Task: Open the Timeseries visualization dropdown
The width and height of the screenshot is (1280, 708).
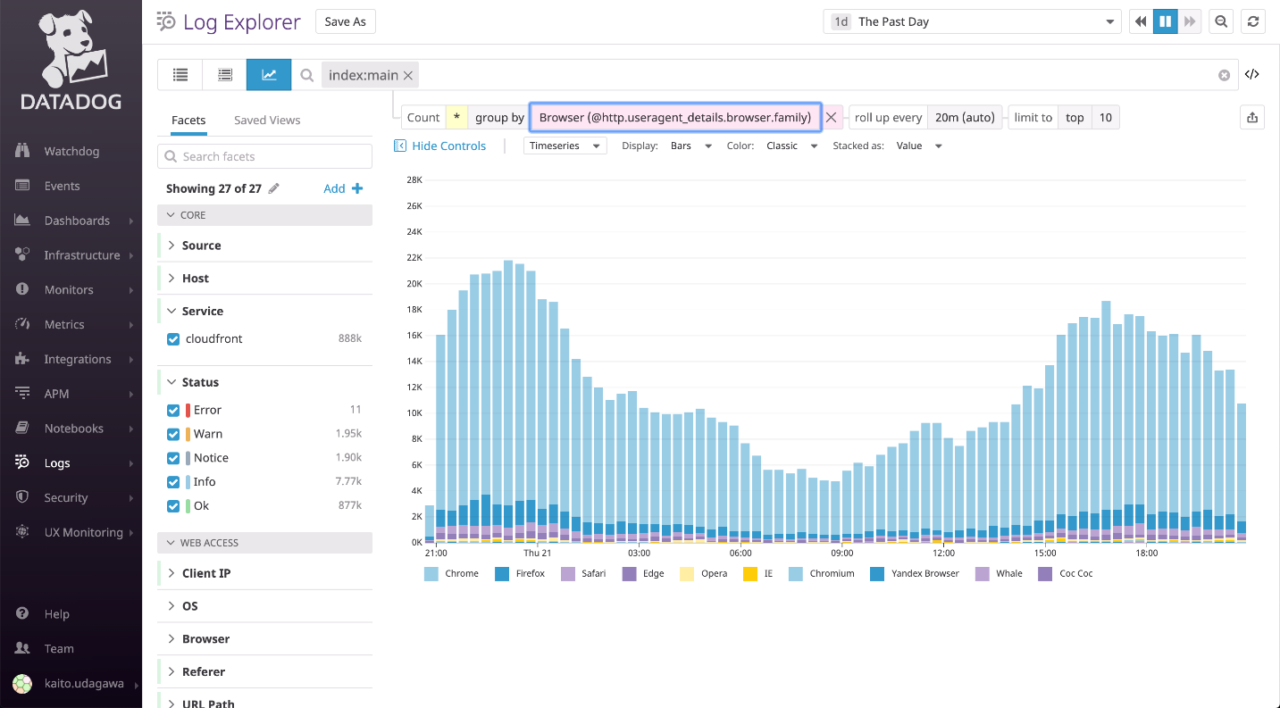Action: (565, 145)
